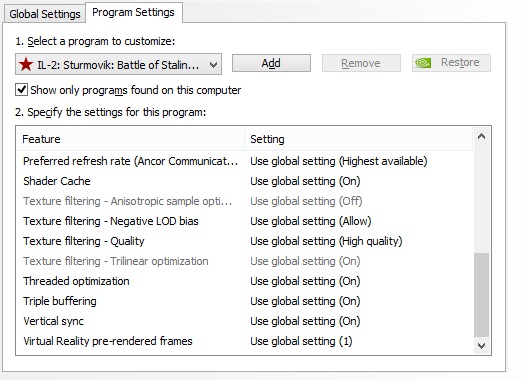Viewport: 522px width, 380px height.
Task: Open the VR pre-rendered frames setting value
Action: click(301, 341)
